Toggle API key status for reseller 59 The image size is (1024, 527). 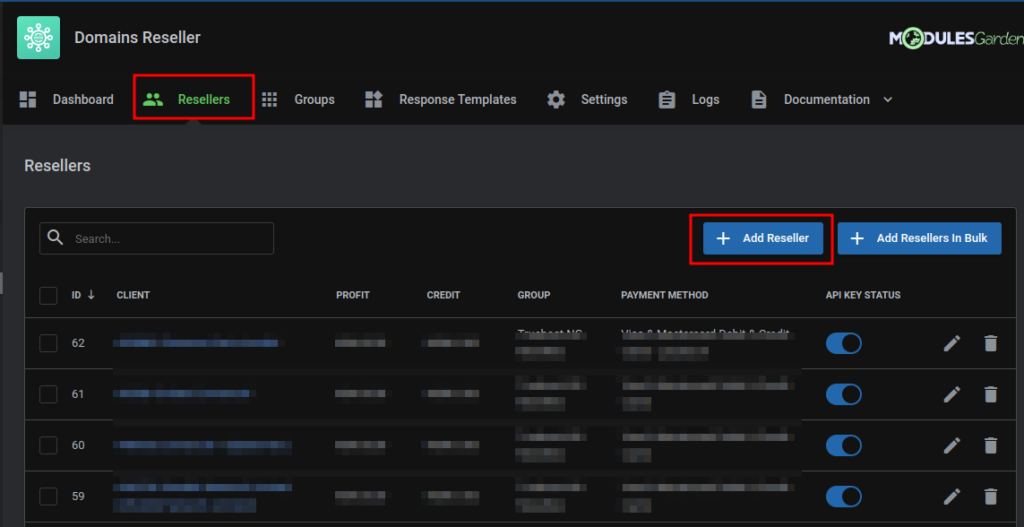[843, 496]
